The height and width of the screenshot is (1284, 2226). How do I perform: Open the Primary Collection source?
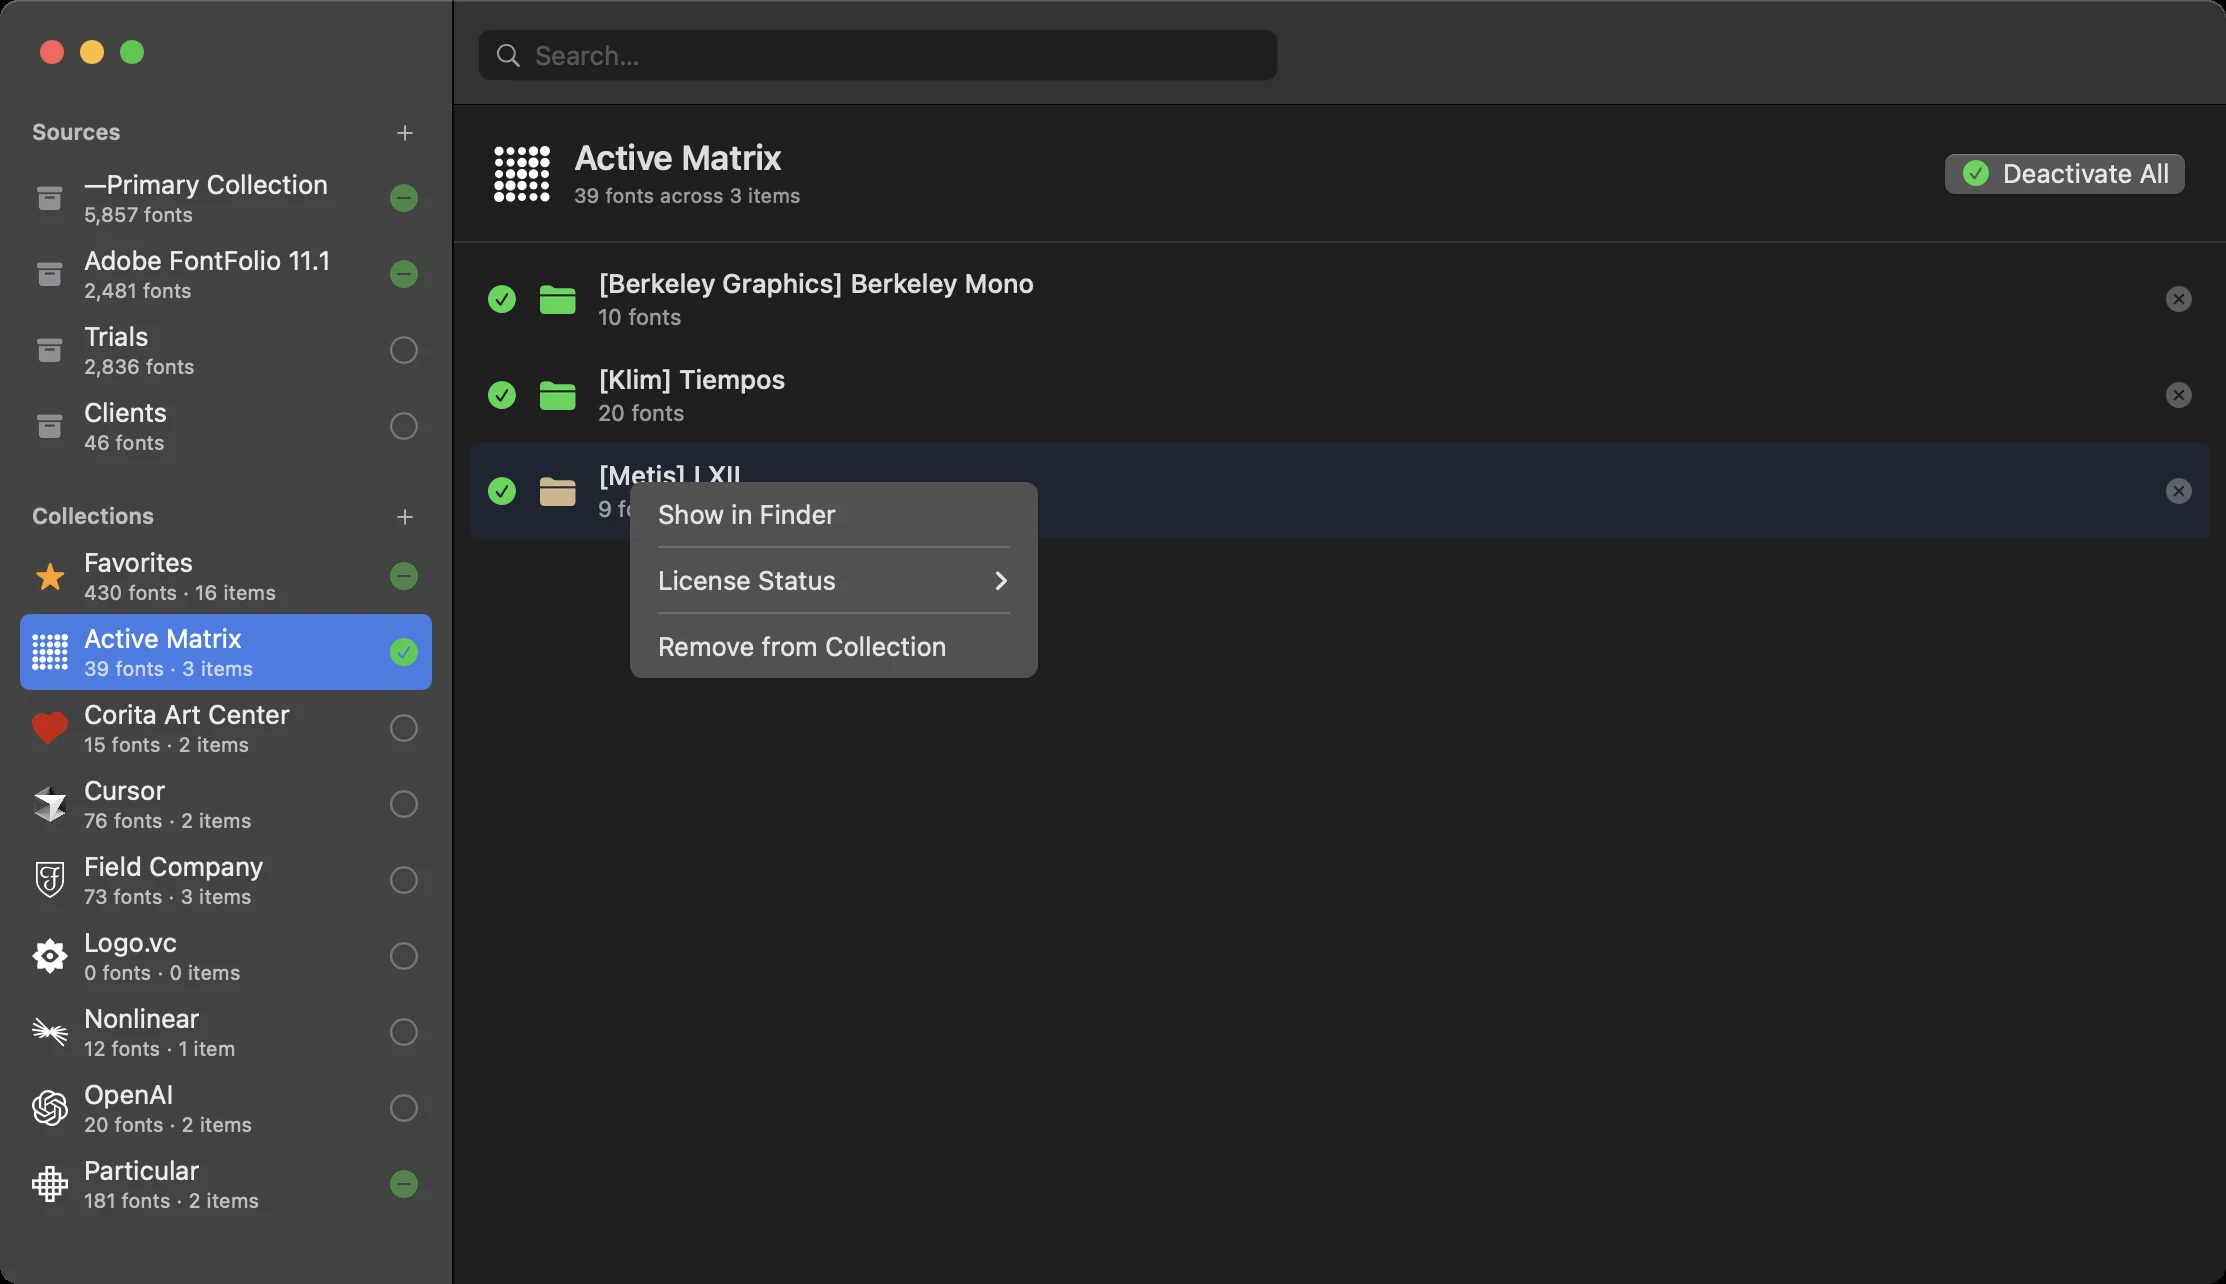(226, 198)
